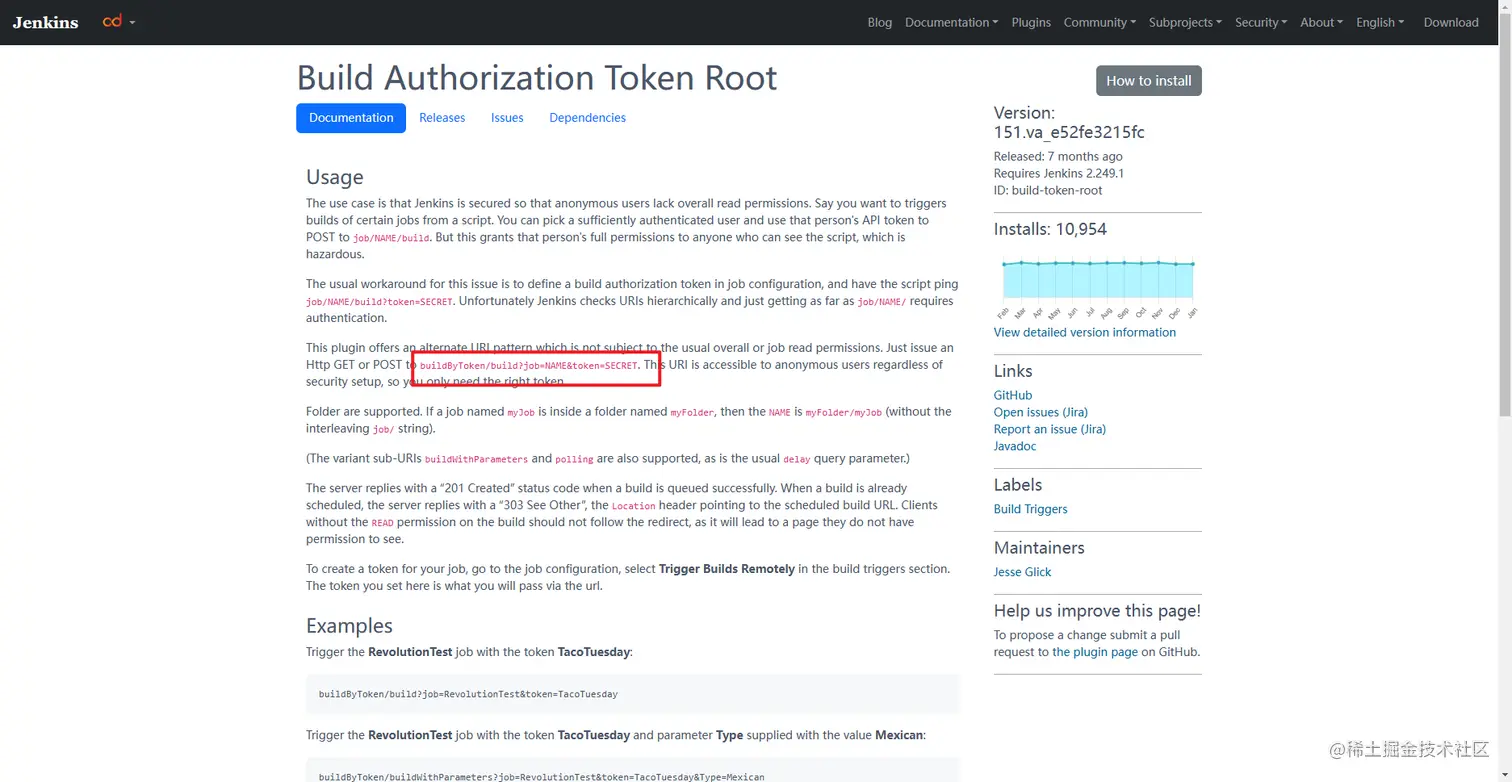Click the Usage heading
The width and height of the screenshot is (1512, 782).
click(334, 177)
